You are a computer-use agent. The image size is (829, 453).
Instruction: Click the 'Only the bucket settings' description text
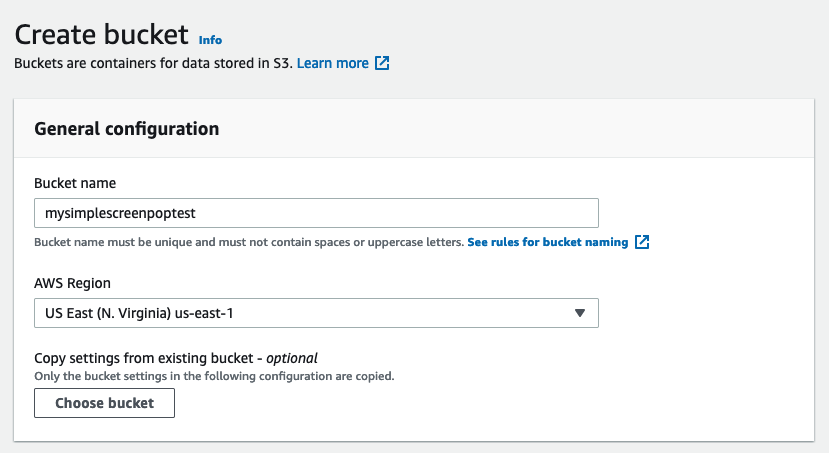(214, 376)
